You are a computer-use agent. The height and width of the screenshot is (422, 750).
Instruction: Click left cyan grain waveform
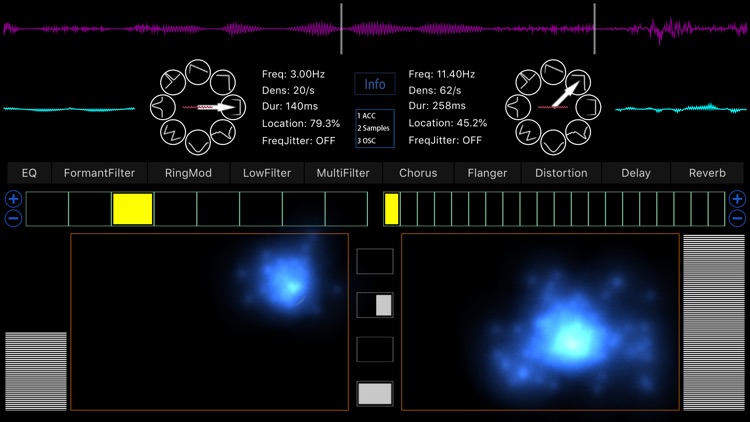(69, 109)
